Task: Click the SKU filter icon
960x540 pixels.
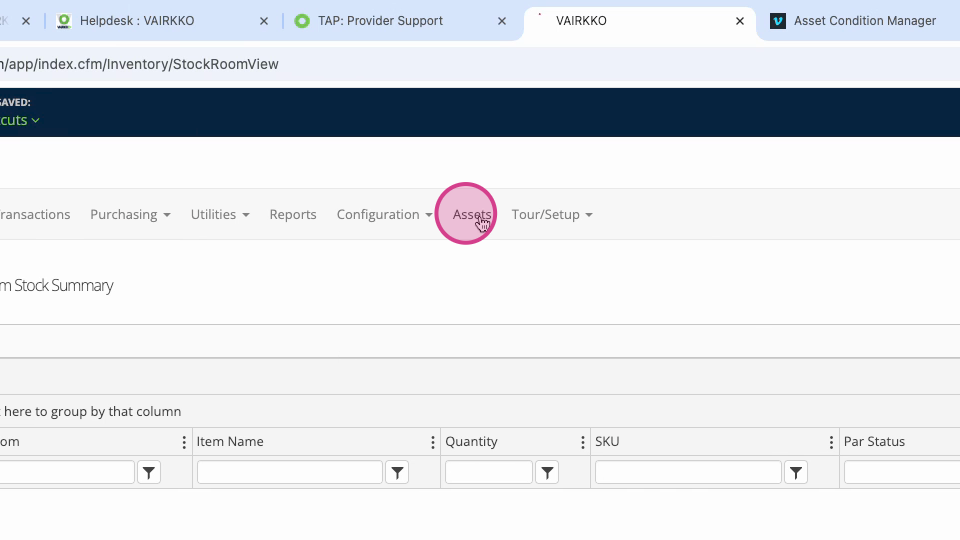Action: click(x=796, y=472)
